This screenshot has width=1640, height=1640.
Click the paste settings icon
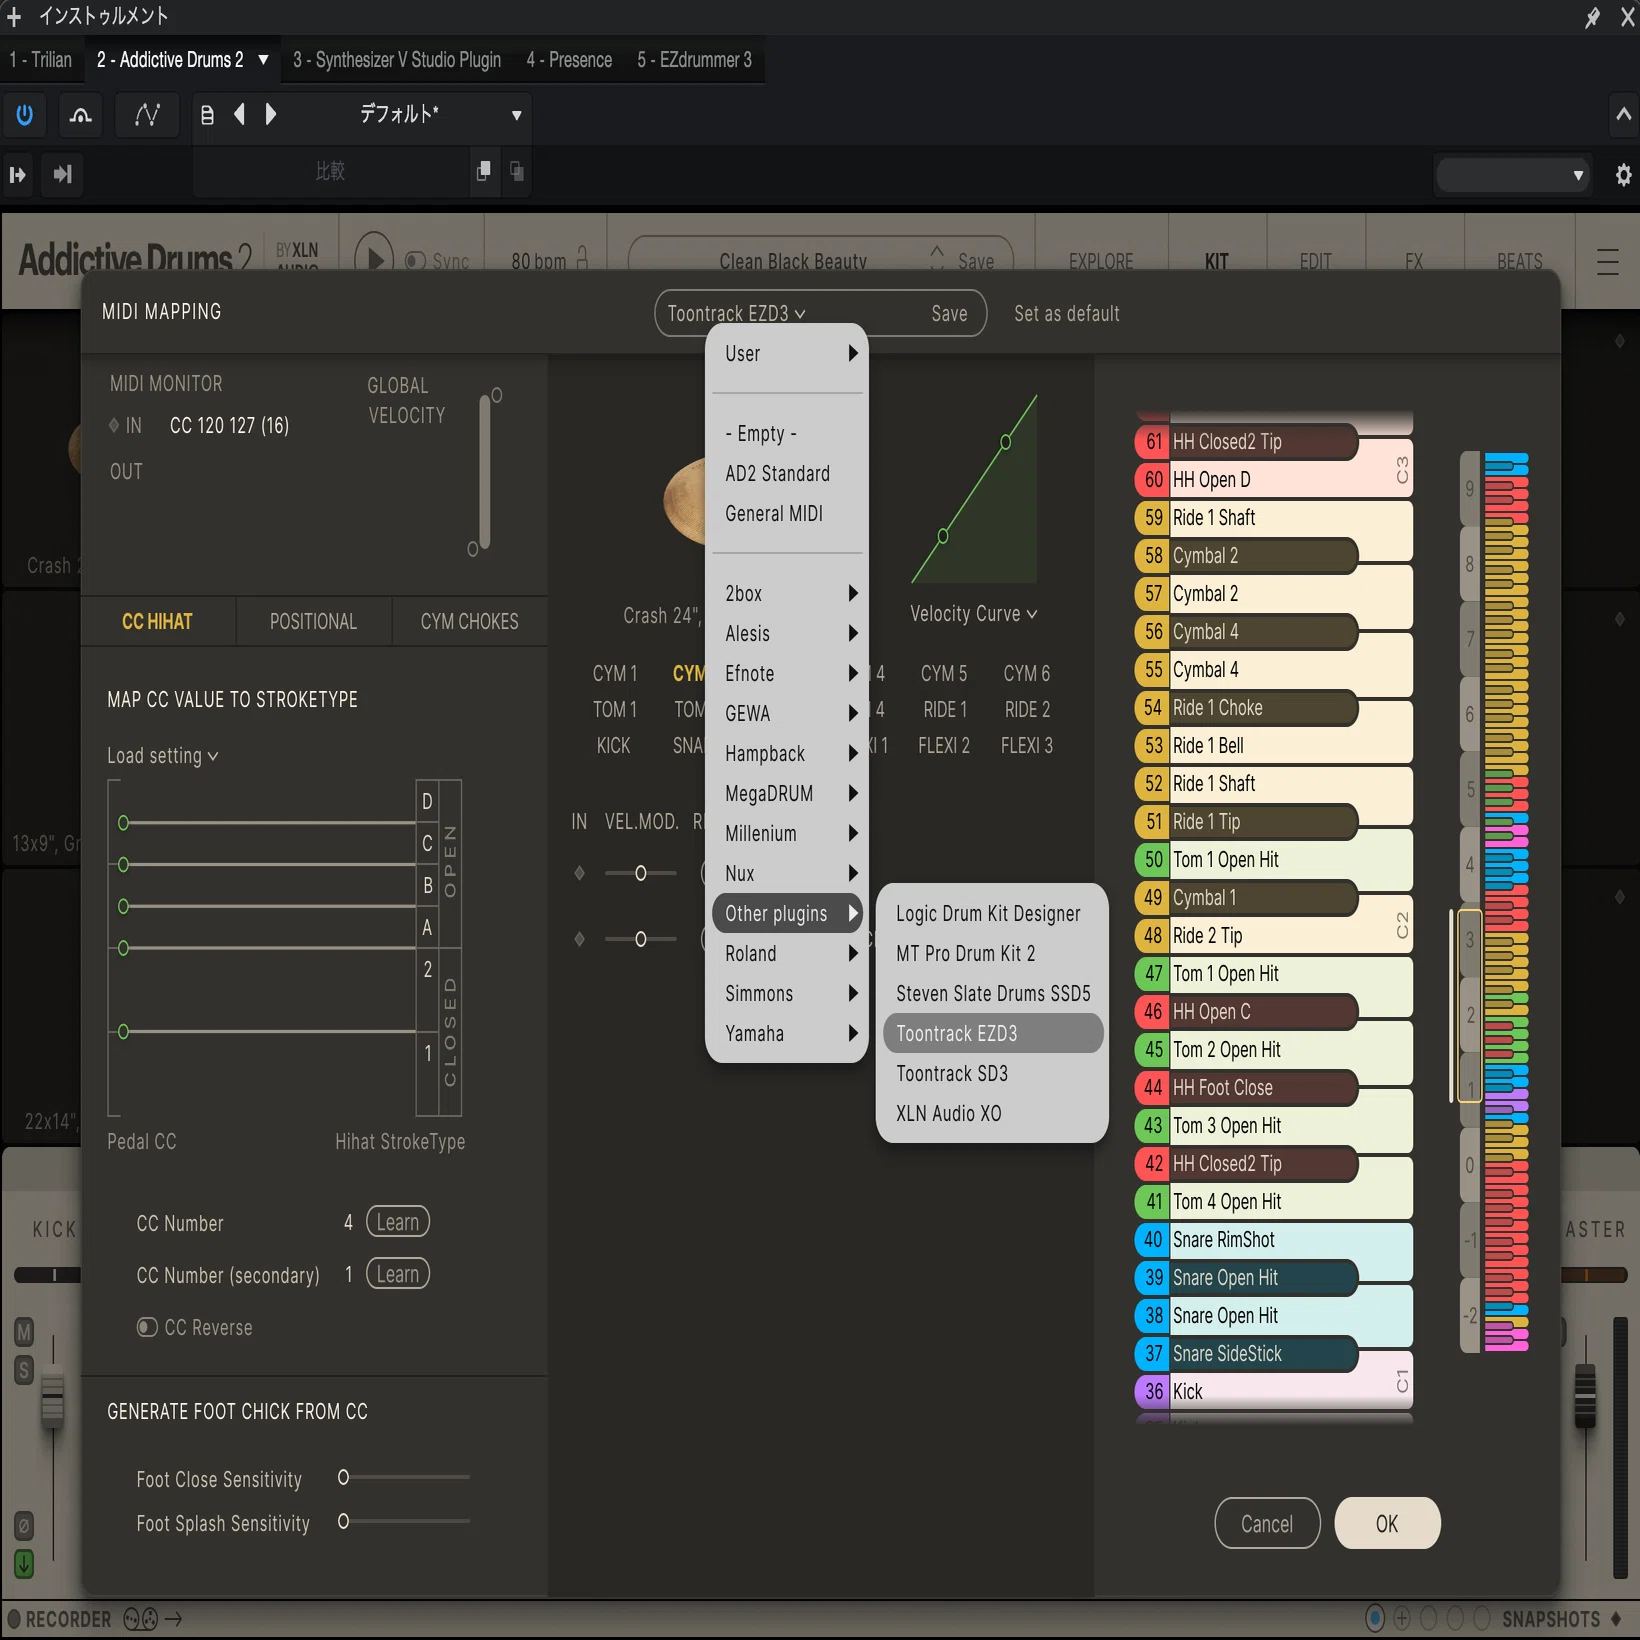tap(517, 171)
